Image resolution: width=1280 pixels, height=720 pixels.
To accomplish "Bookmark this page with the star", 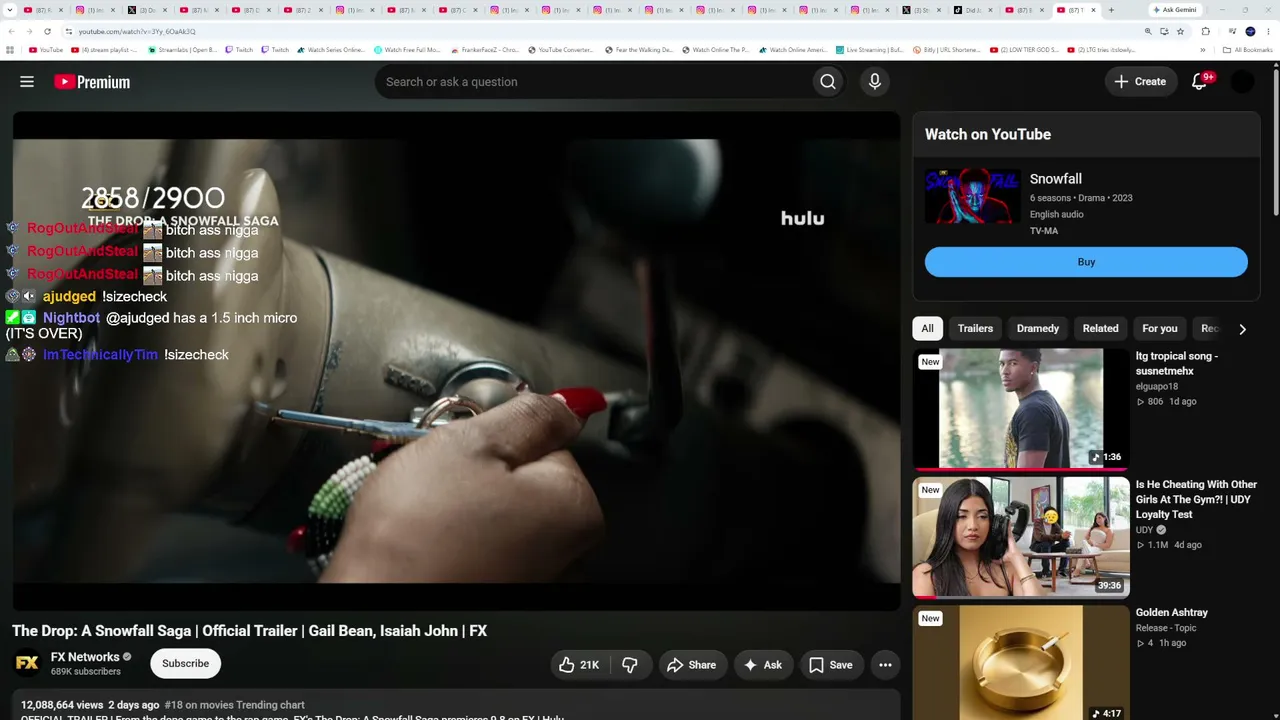I will point(1180,31).
